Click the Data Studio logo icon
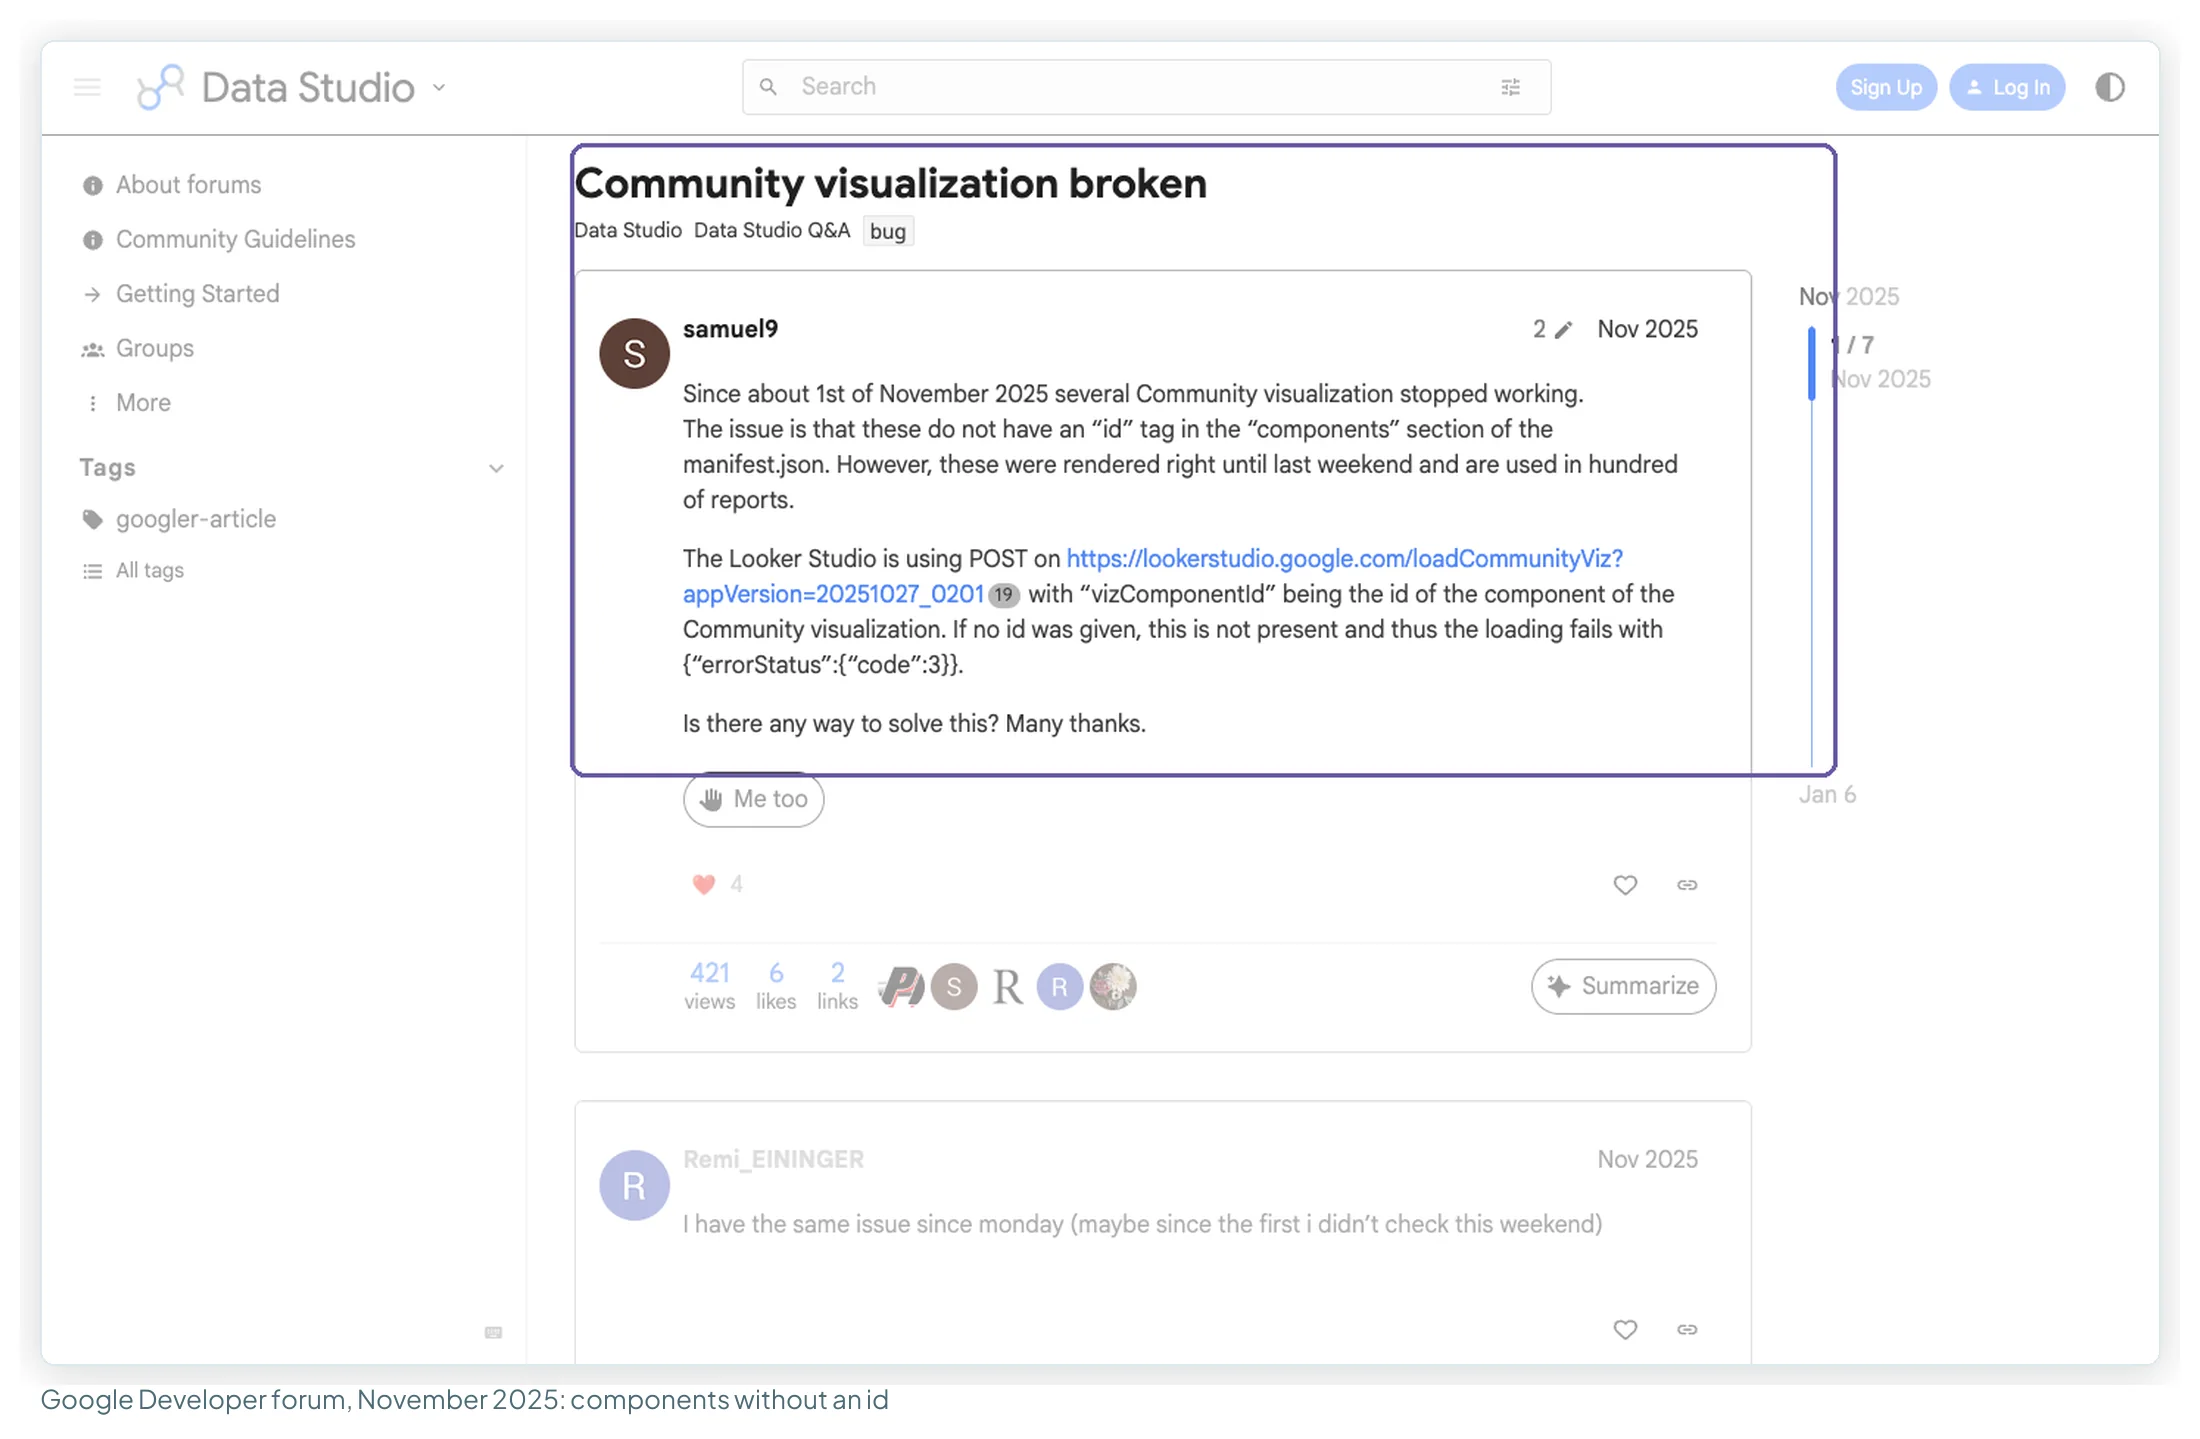Screen dimensions: 2200x1439 (x=161, y=87)
